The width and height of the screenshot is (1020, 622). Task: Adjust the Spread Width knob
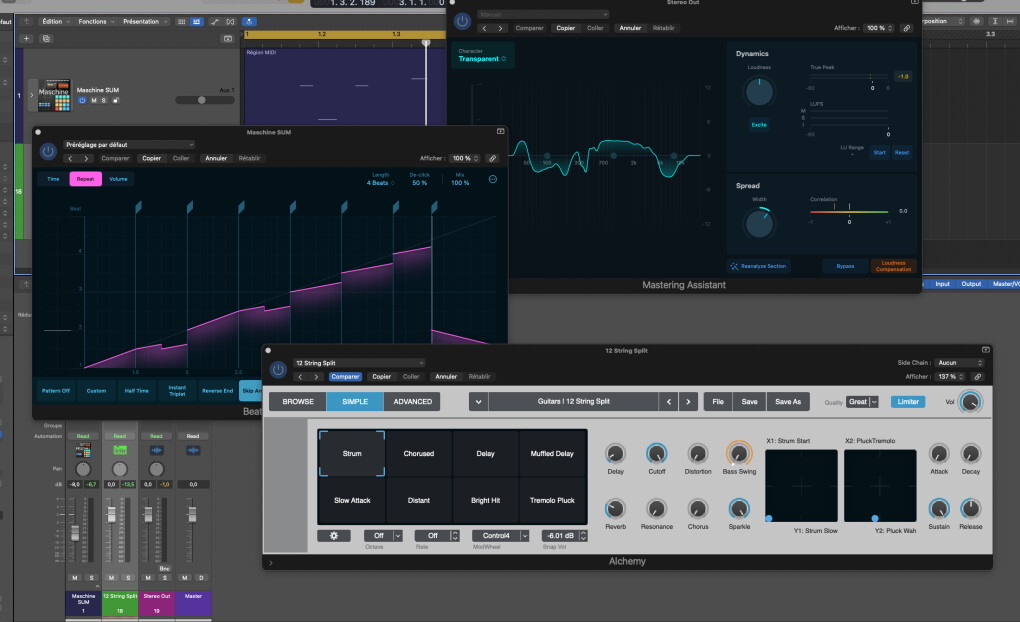(759, 223)
